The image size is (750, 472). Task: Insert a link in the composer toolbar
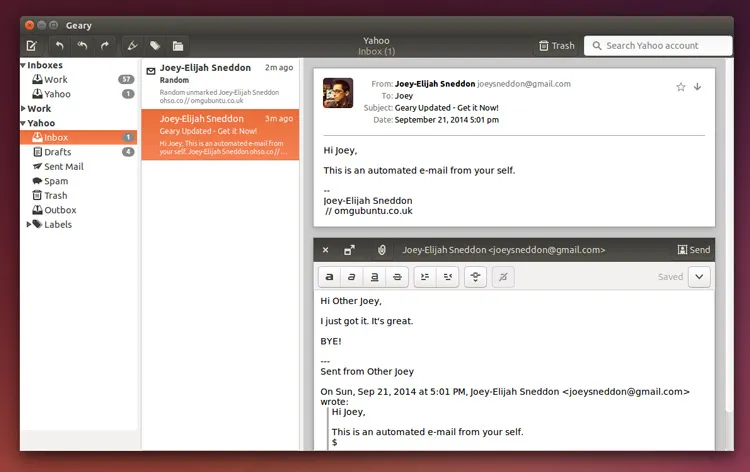coord(476,277)
